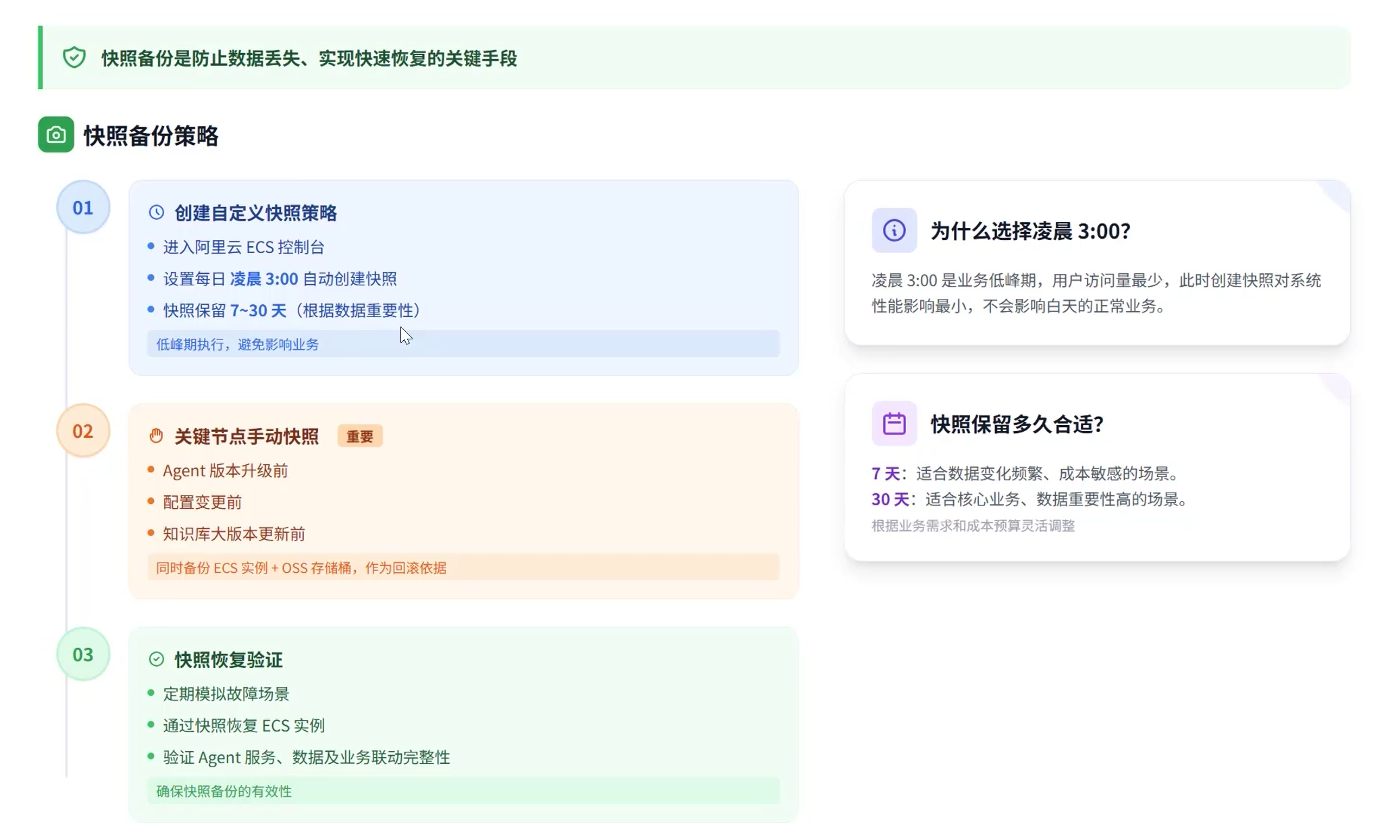1388x824 pixels.
Task: Click the step 01 circle badge
Action: (x=83, y=208)
